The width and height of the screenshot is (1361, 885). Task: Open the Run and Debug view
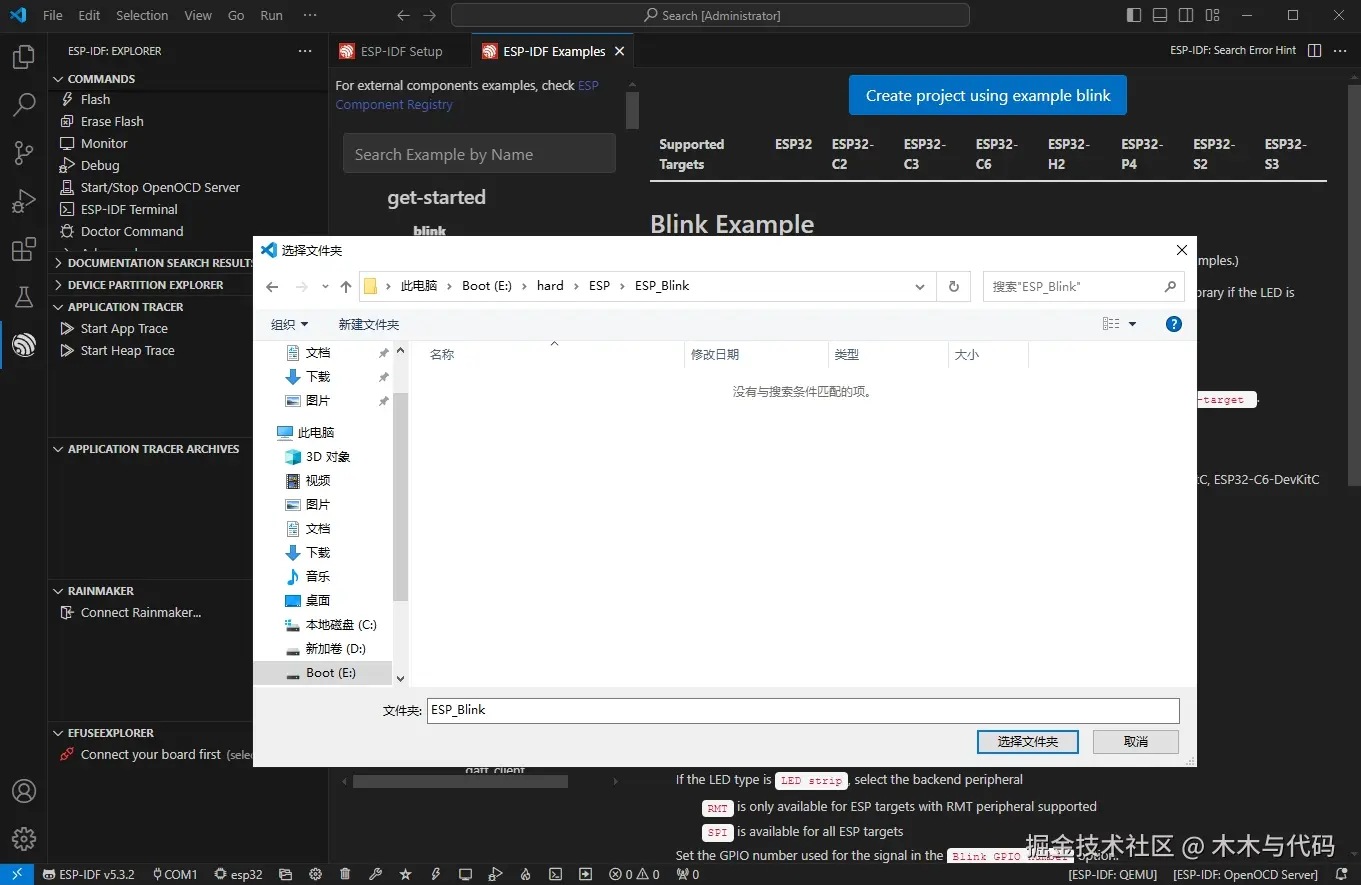(x=24, y=201)
